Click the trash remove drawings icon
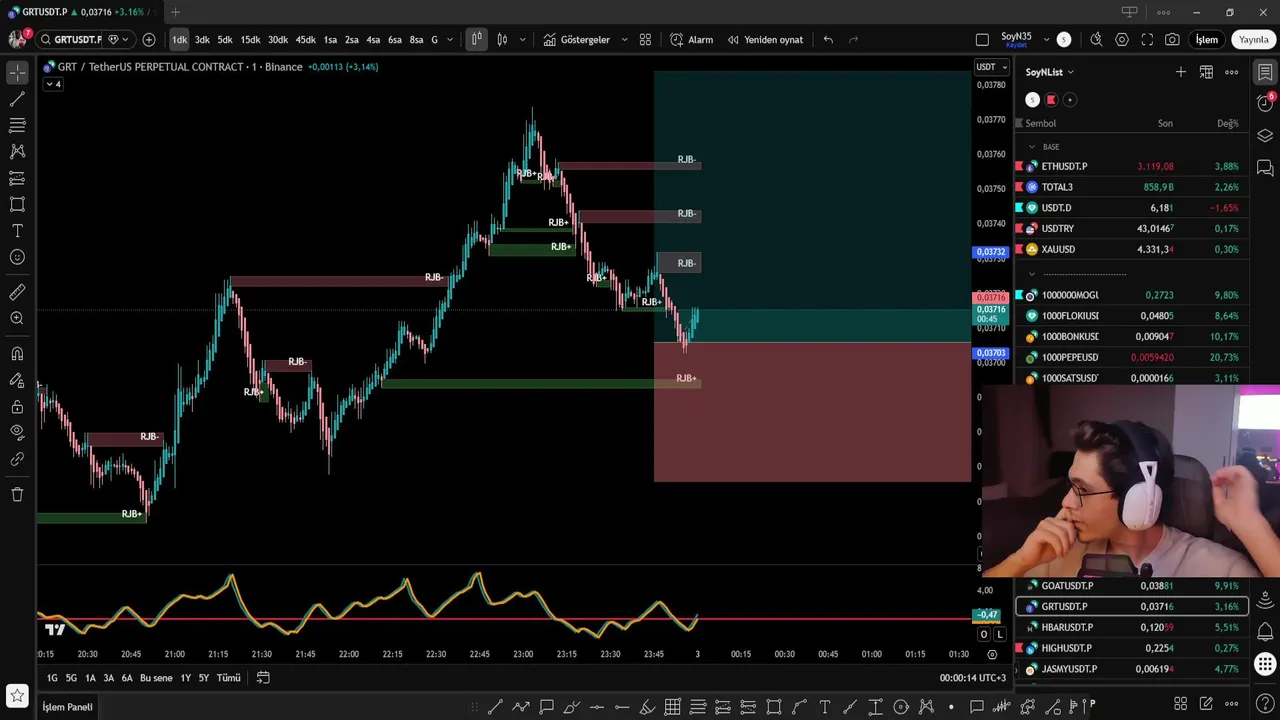Viewport: 1280px width, 720px height. coord(17,494)
